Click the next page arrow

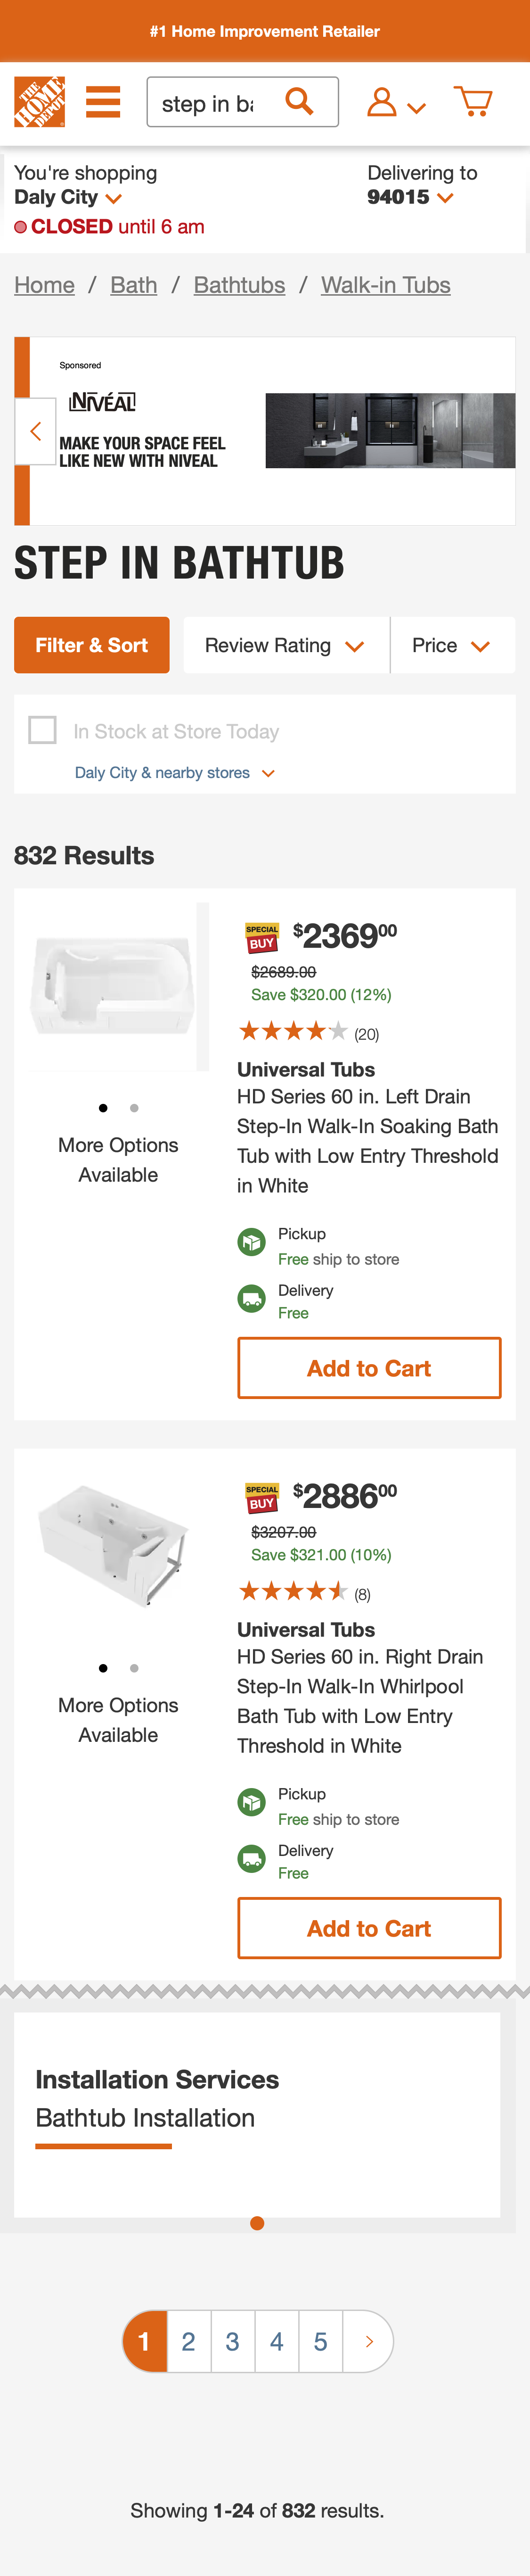pos(368,2341)
